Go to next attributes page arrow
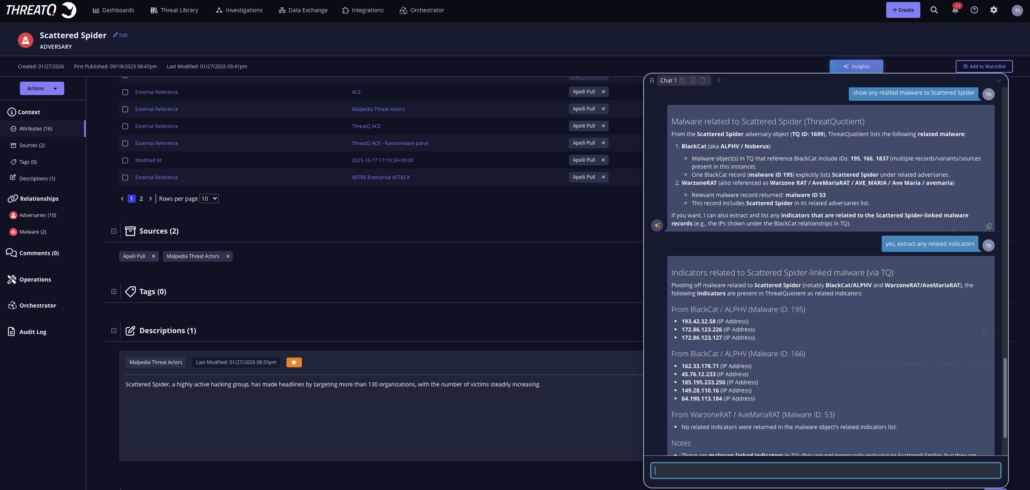Screen dimensions: 1030x490 pyautogui.click(x=150, y=198)
